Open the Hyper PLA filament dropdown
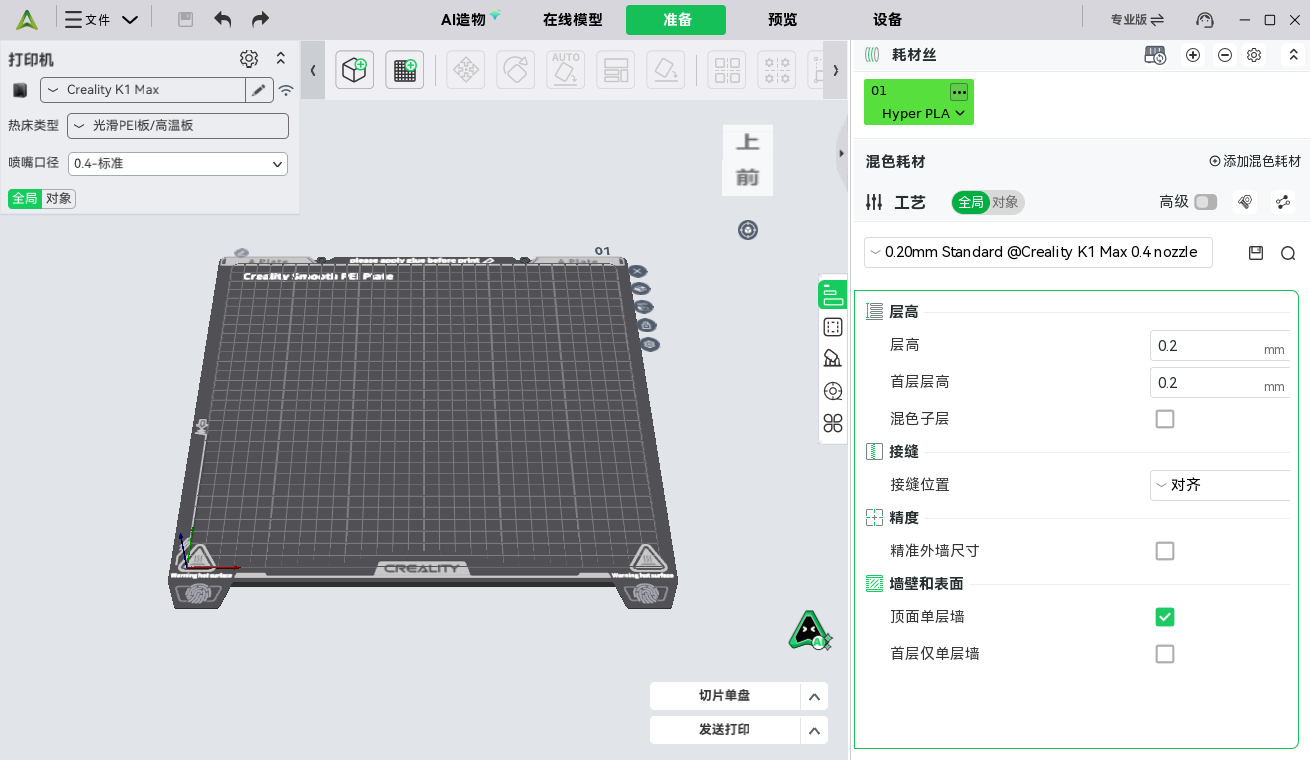This screenshot has height=760, width=1310. coord(923,114)
